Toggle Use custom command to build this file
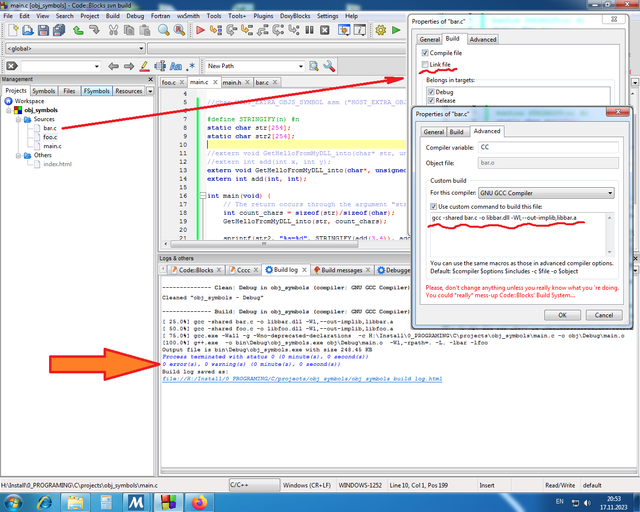Viewport: 640px width, 512px height. pos(433,207)
